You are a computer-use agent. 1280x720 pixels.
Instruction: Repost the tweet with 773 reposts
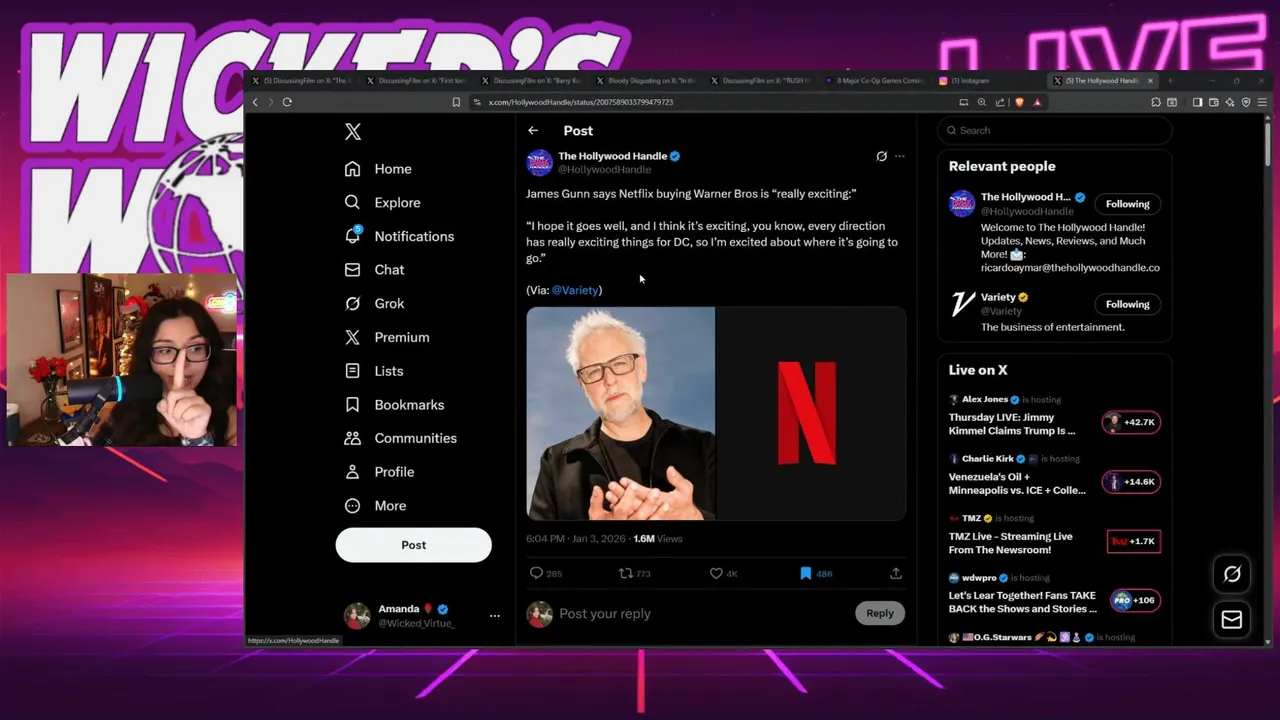(x=635, y=573)
